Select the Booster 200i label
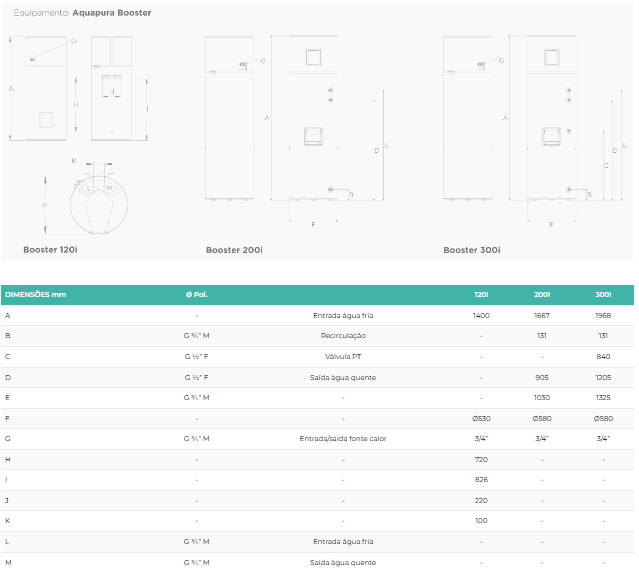The width and height of the screenshot is (639, 573). (x=234, y=250)
